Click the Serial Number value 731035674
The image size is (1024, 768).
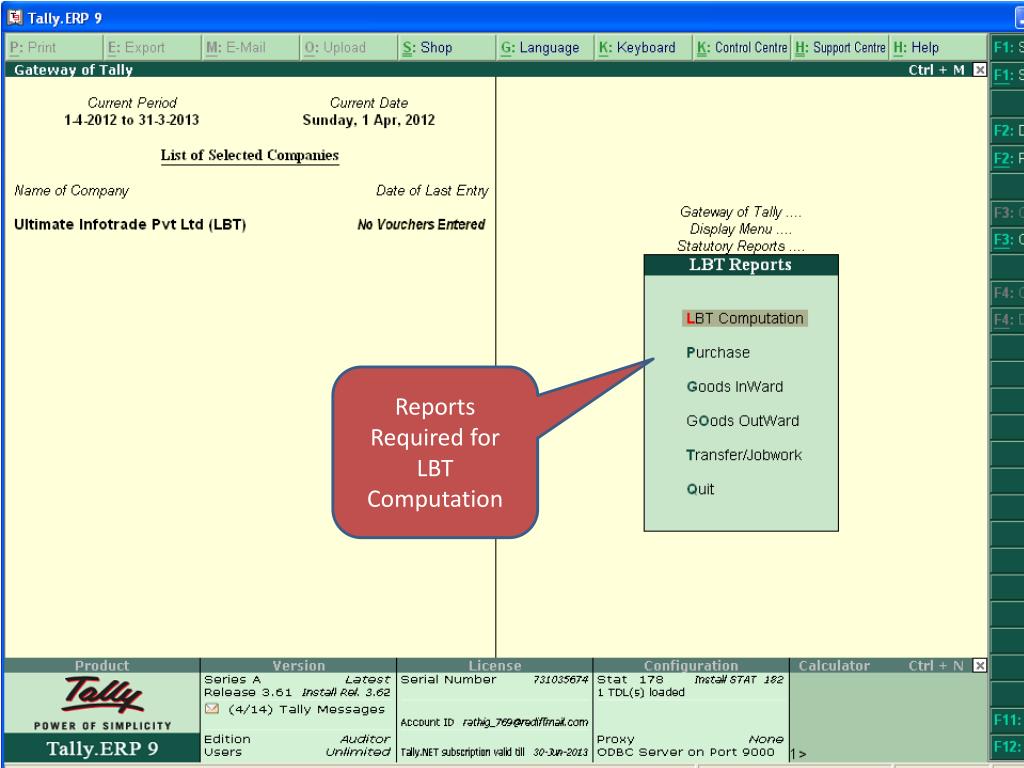(x=560, y=680)
